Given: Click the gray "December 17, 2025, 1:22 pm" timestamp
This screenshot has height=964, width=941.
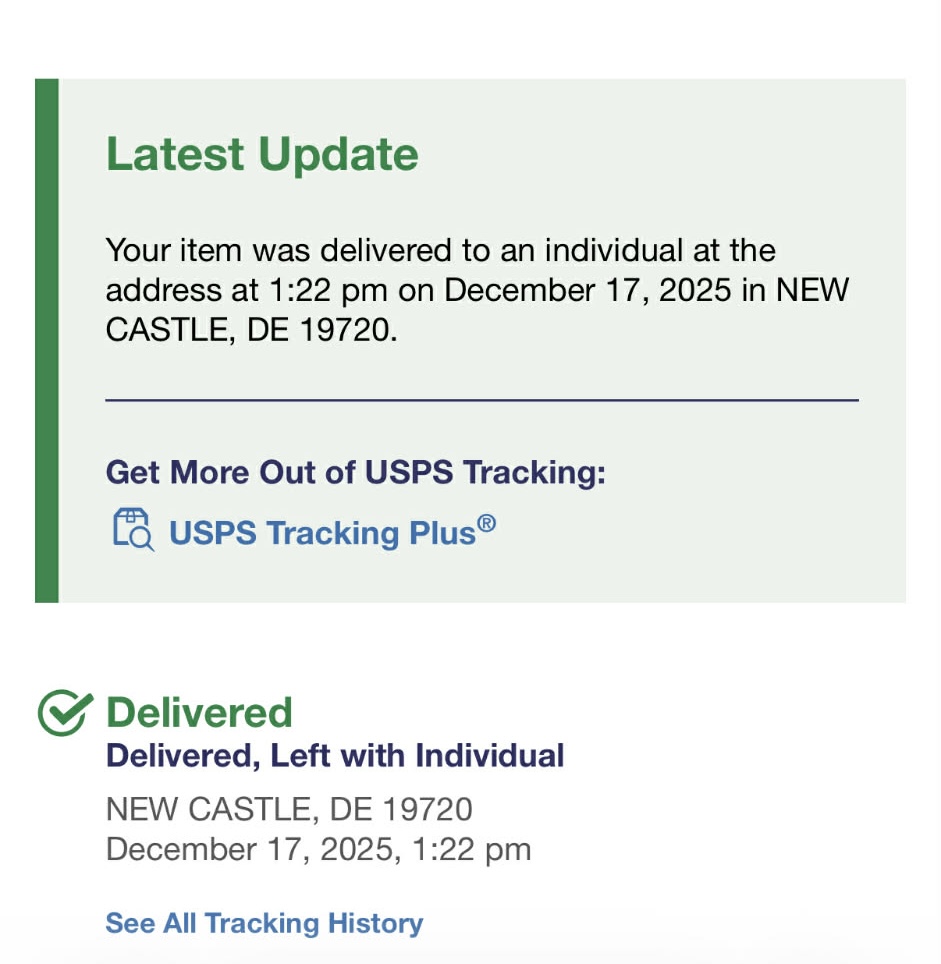Looking at the screenshot, I should click(x=318, y=850).
